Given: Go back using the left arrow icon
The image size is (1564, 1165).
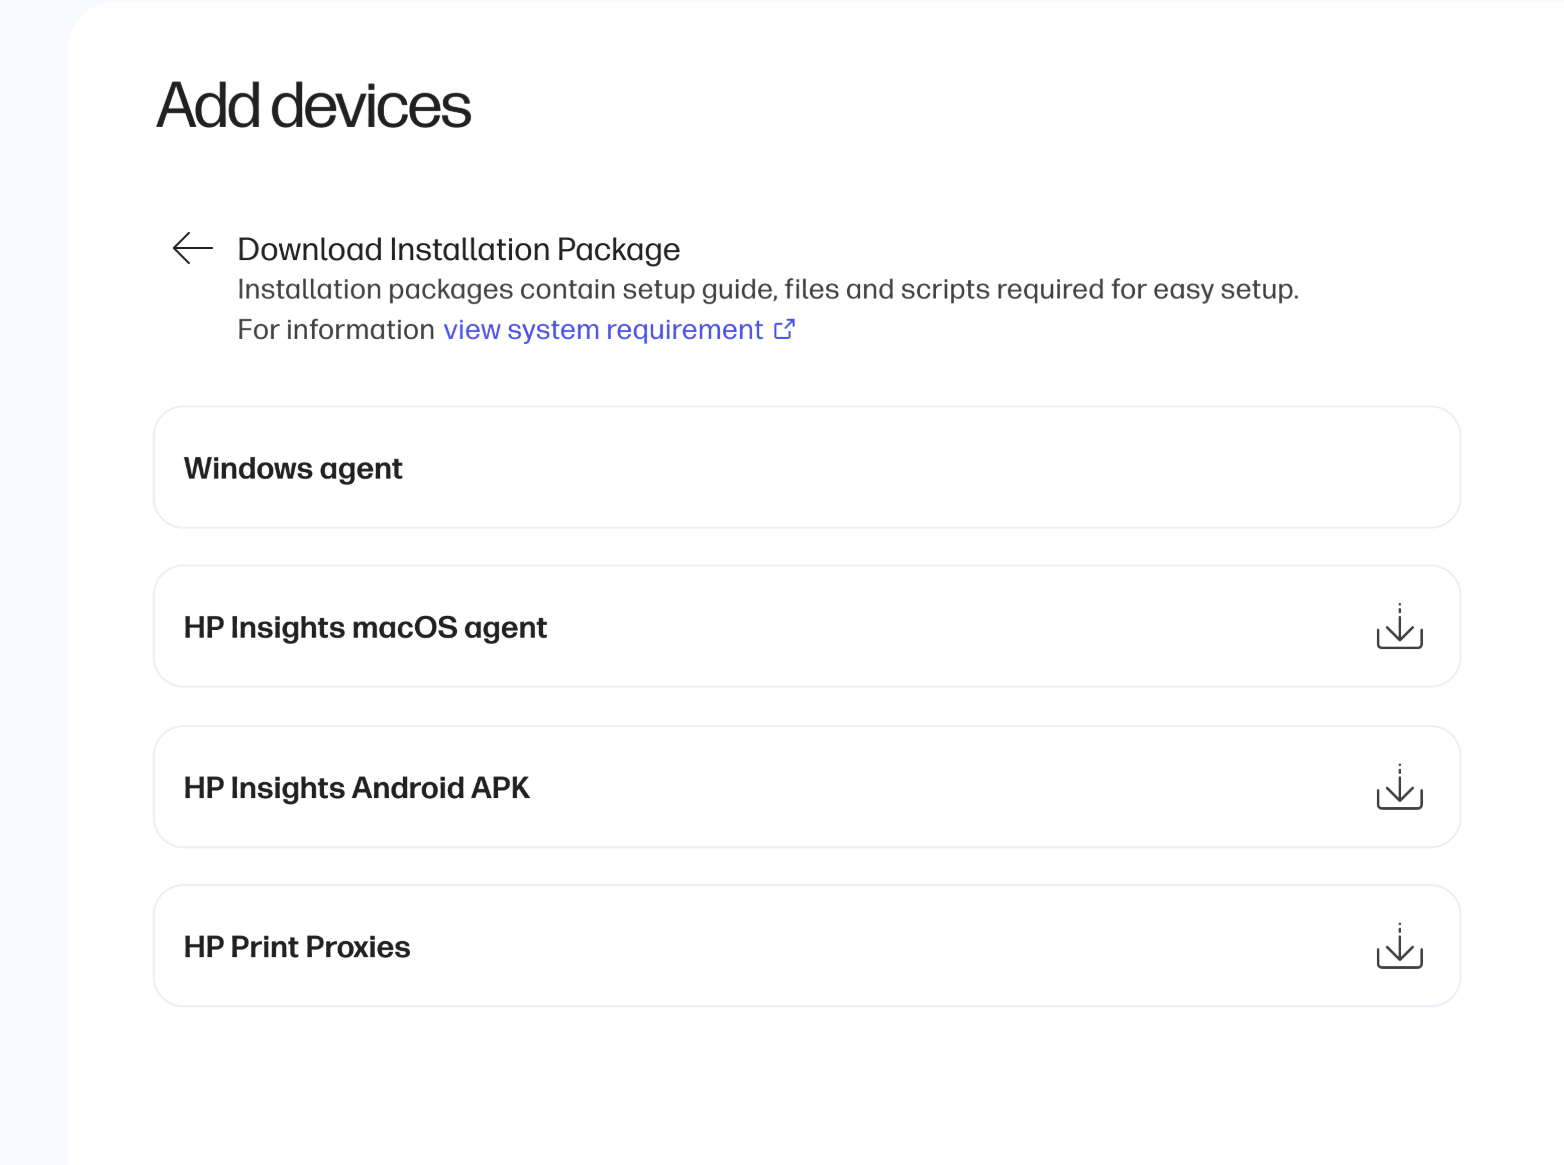Looking at the screenshot, I should point(193,248).
